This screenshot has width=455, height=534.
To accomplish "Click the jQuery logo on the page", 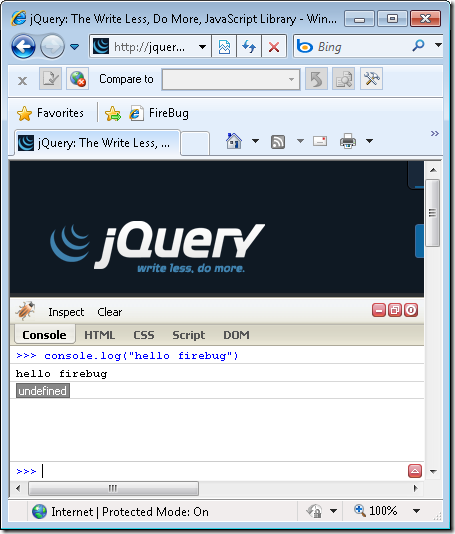I will click(x=157, y=247).
